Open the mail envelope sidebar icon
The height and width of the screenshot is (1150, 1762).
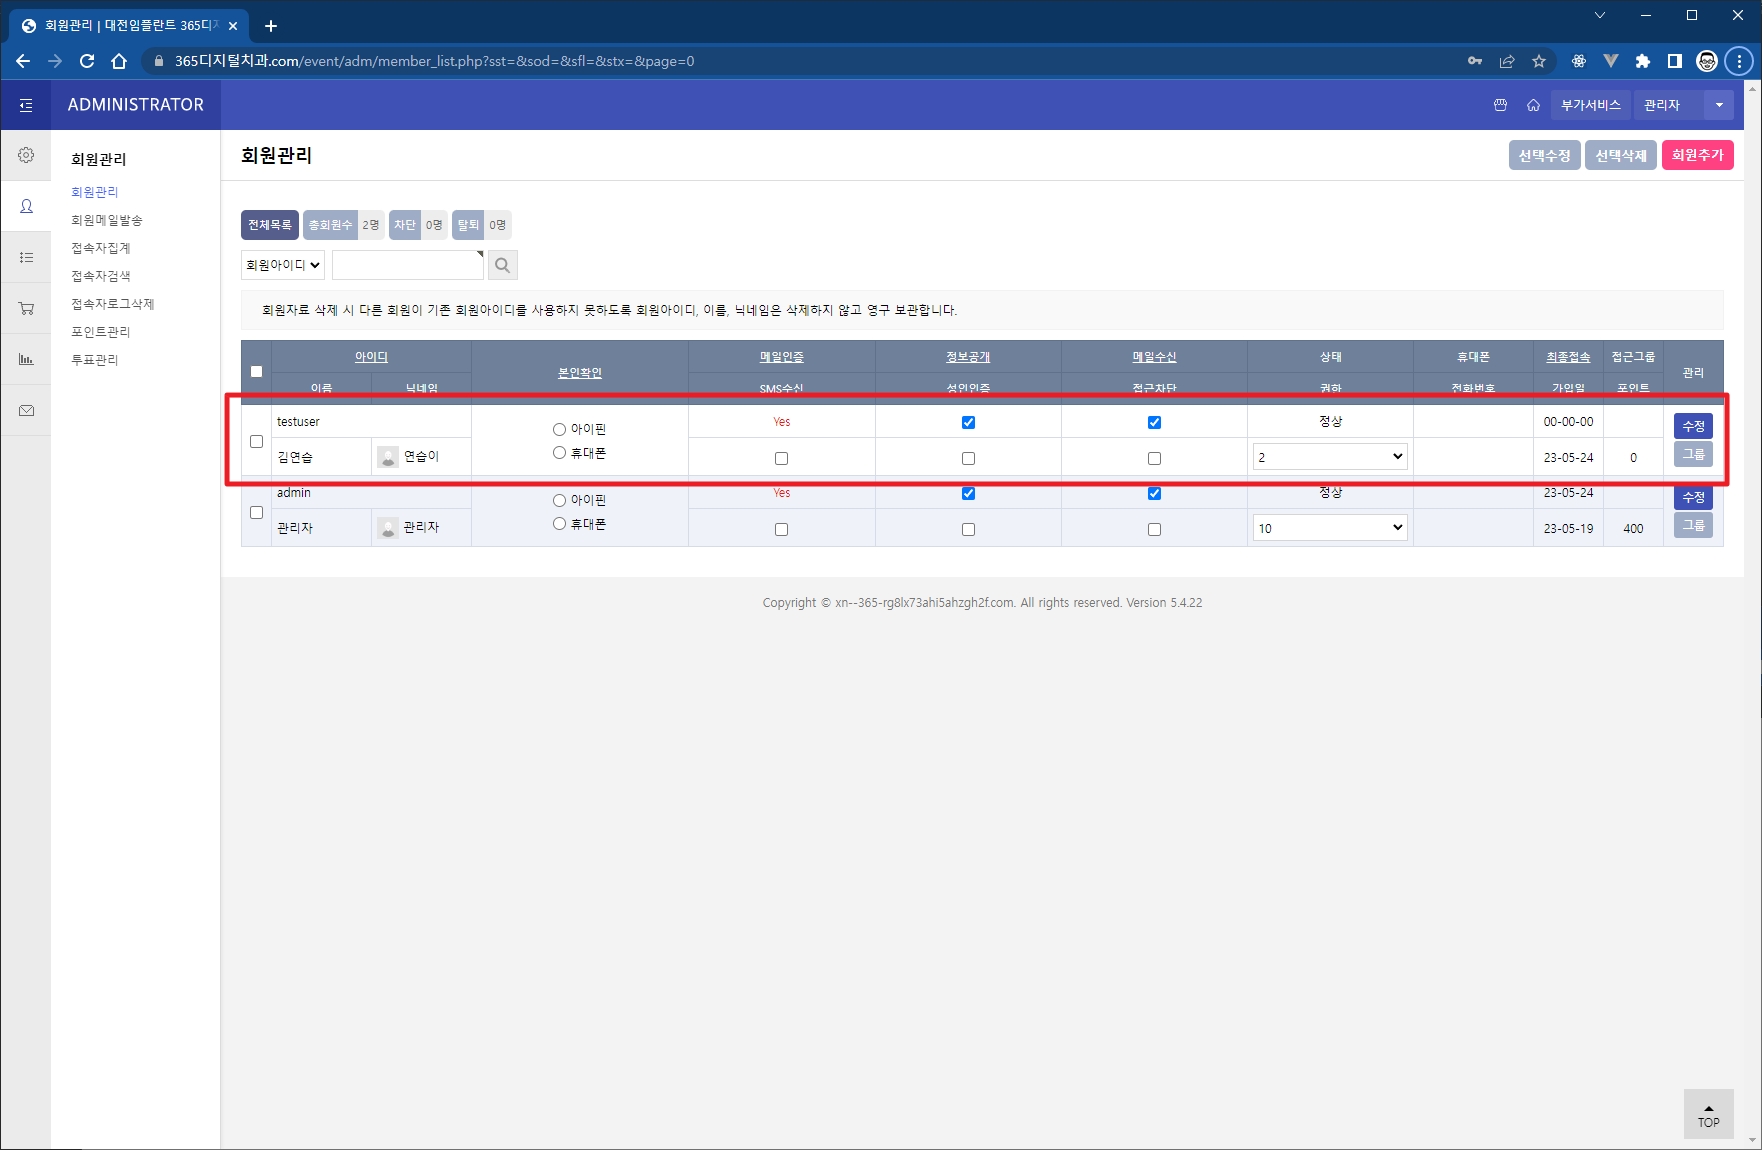26,410
